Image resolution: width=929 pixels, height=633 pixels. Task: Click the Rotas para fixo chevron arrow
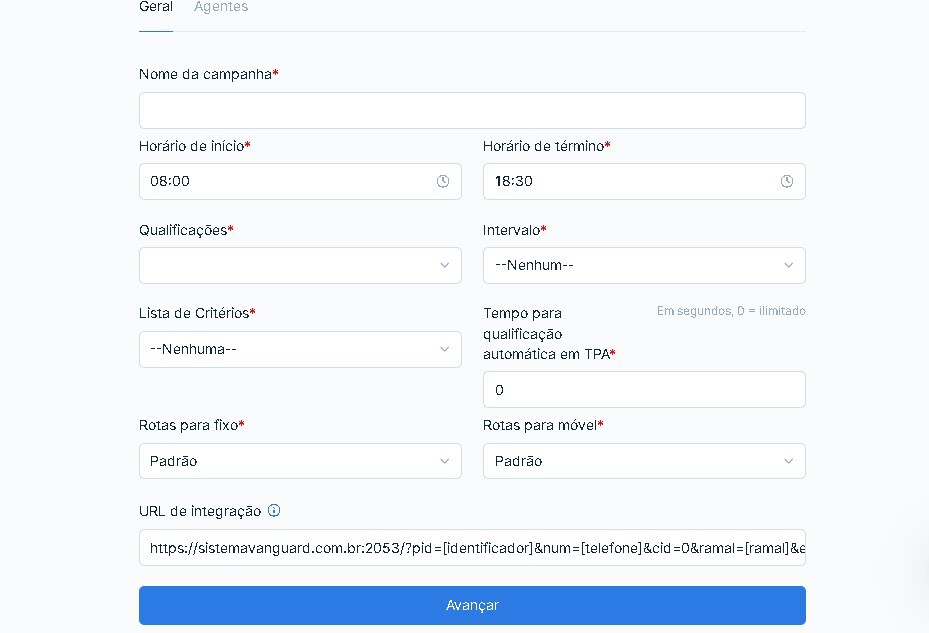(x=444, y=461)
